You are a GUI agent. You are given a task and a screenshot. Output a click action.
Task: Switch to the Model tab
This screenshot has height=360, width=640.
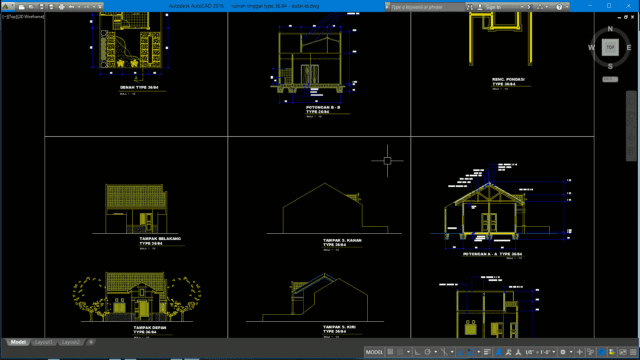[x=18, y=342]
